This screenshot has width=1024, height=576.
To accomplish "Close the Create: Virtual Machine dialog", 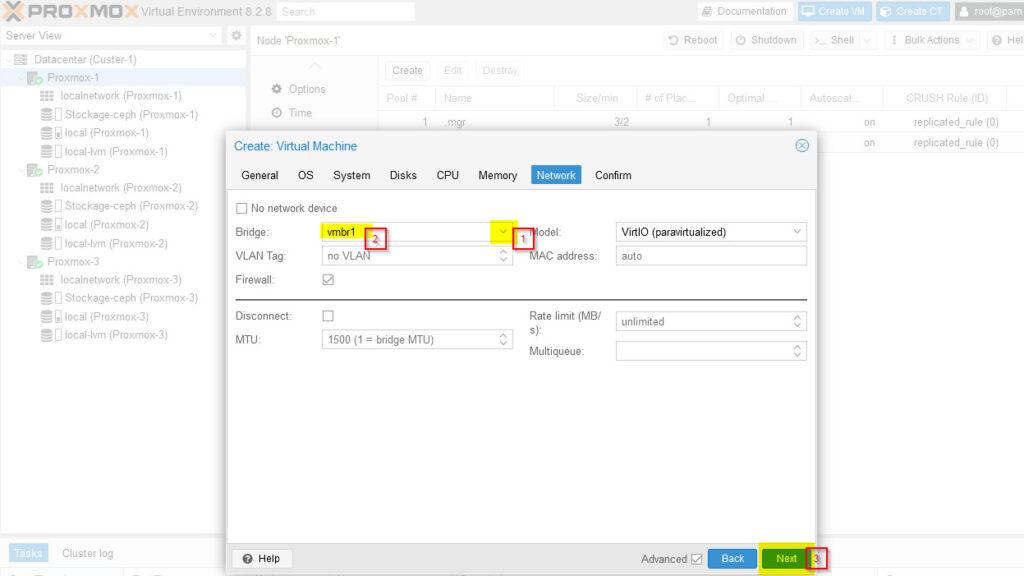I will coord(802,146).
